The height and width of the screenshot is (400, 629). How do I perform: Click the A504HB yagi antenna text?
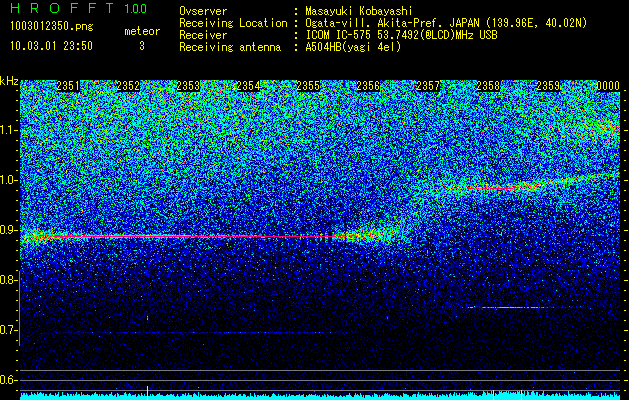tap(353, 47)
